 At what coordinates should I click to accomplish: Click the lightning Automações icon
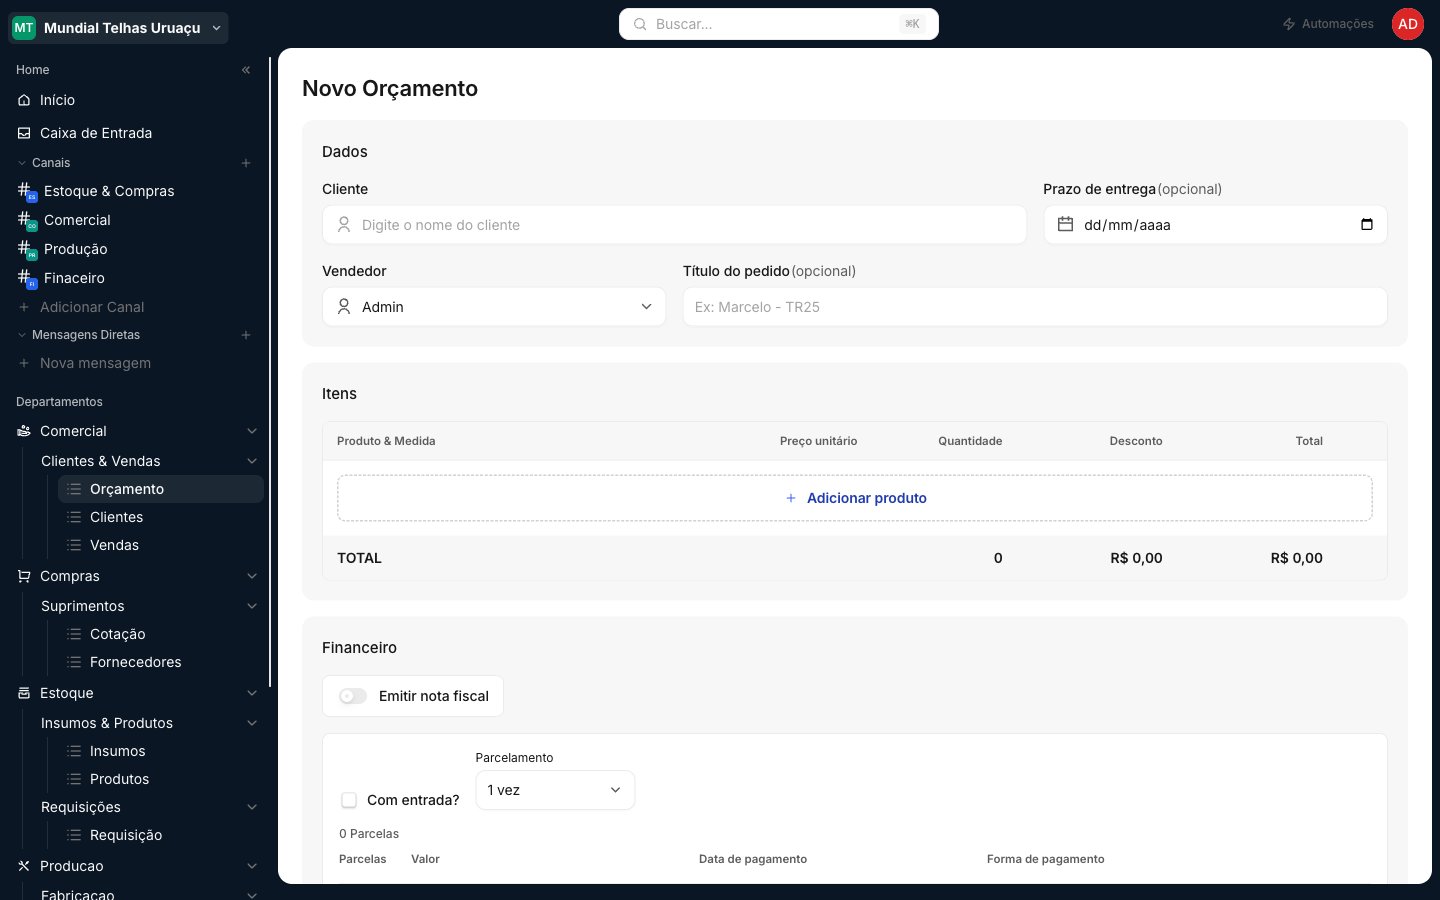[1289, 24]
